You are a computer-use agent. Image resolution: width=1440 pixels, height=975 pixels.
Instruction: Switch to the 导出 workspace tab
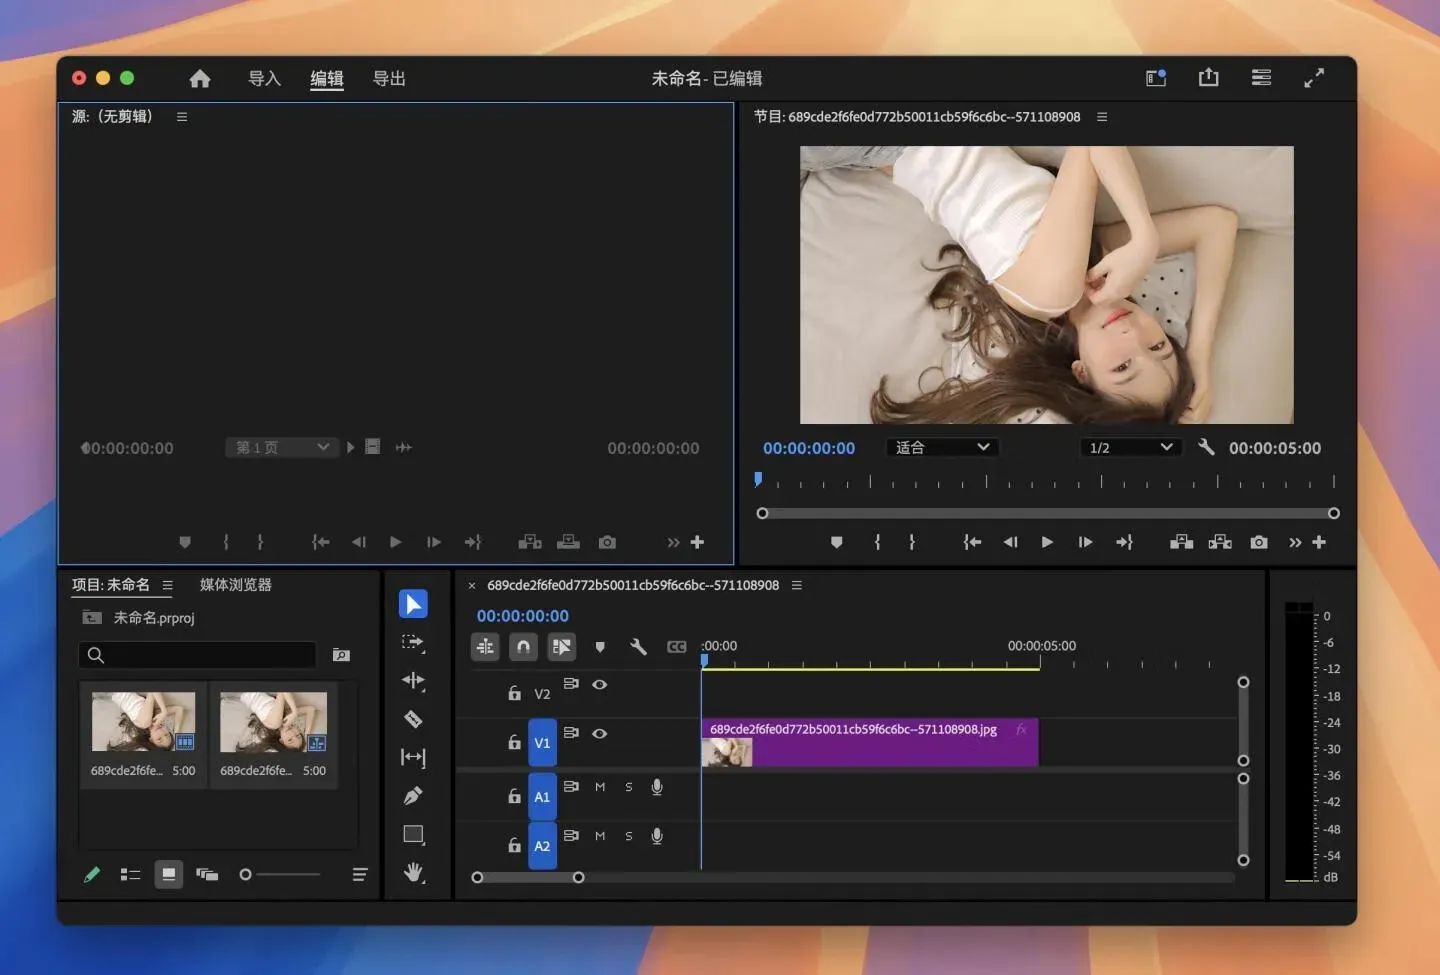pos(389,78)
